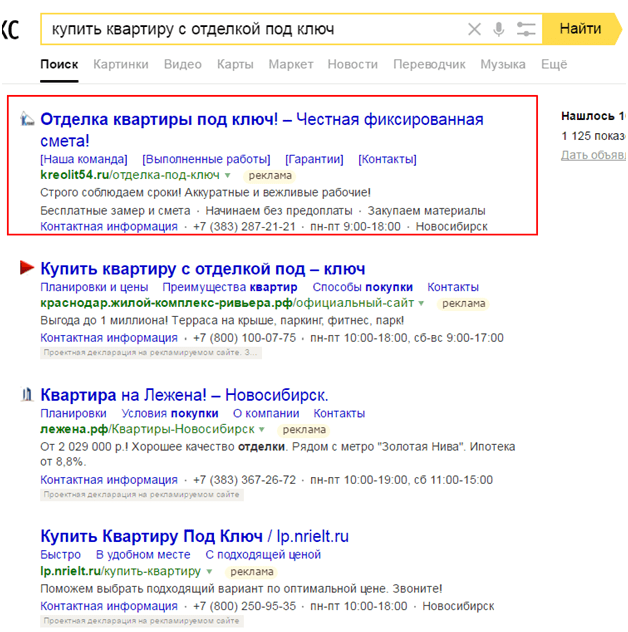Viewport: 628px width, 632px height.
Task: Open Контактная информация with +7 (800) 100-07-75
Action: (x=109, y=338)
